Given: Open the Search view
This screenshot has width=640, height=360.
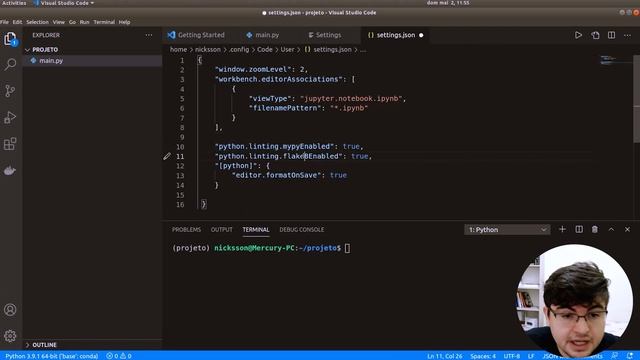Looking at the screenshot, I should coord(10,64).
